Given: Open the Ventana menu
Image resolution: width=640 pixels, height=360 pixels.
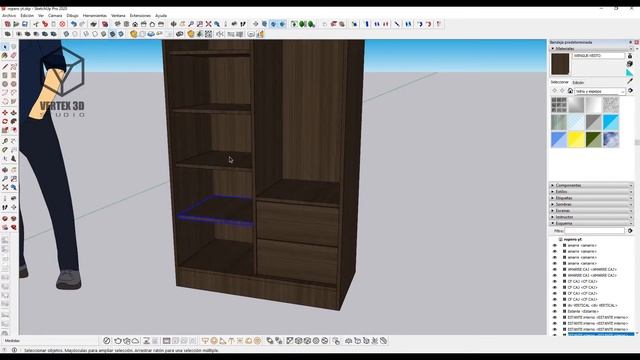Looking at the screenshot, I should [x=118, y=16].
